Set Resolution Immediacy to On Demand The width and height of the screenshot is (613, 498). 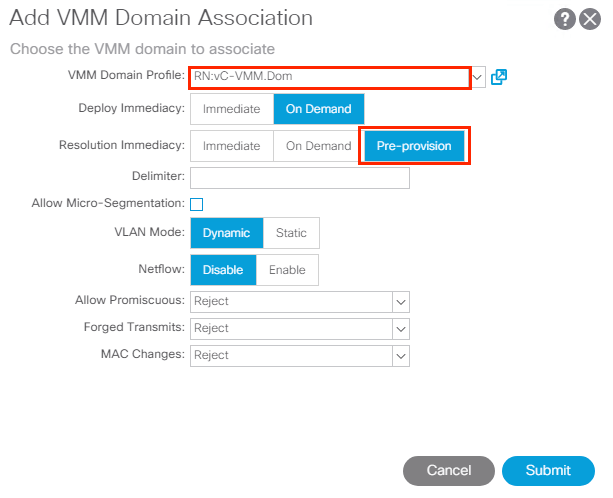pyautogui.click(x=318, y=146)
